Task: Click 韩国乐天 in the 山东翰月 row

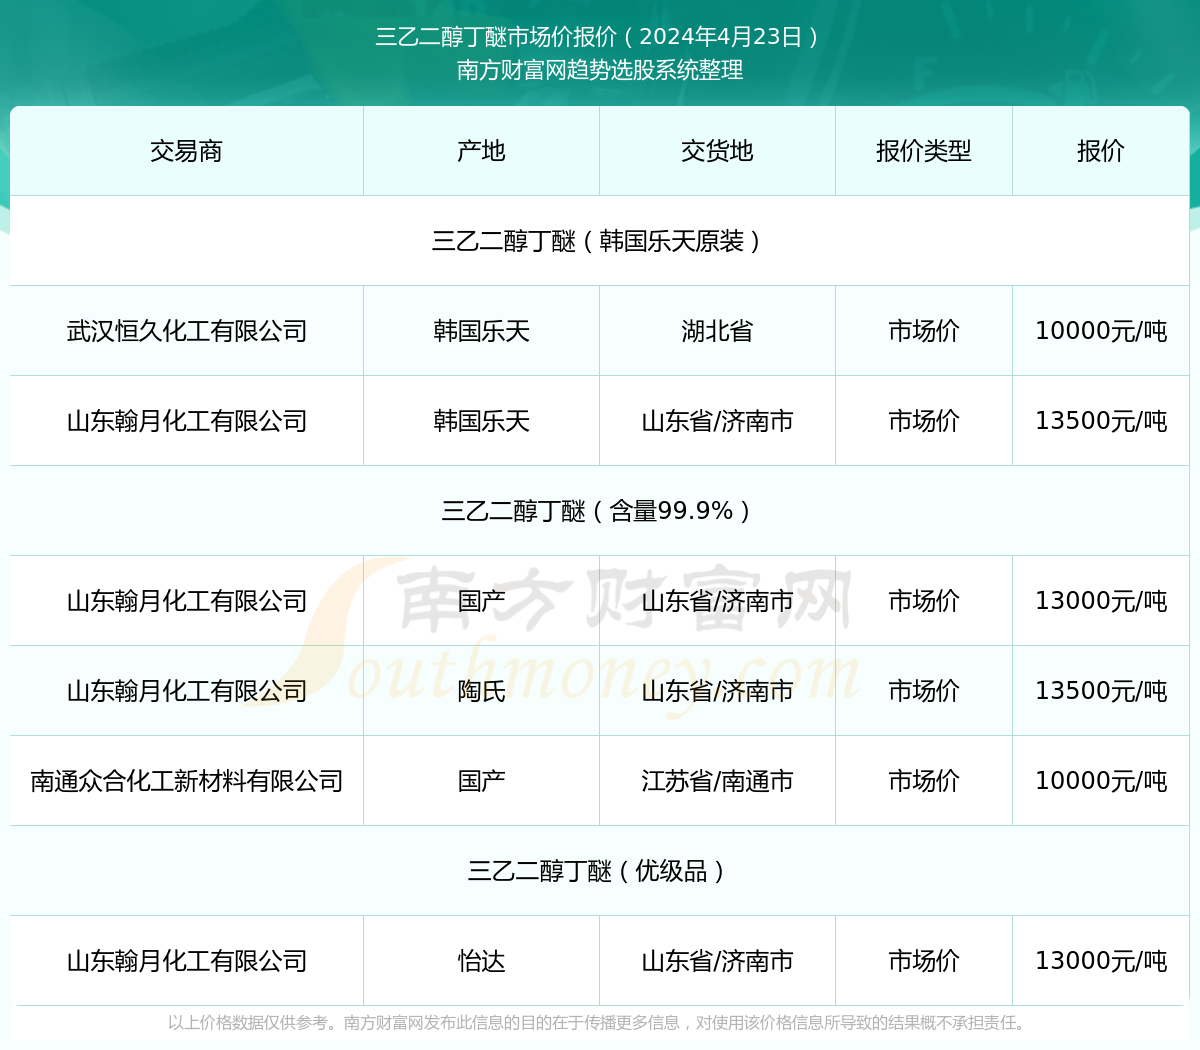Action: (481, 421)
